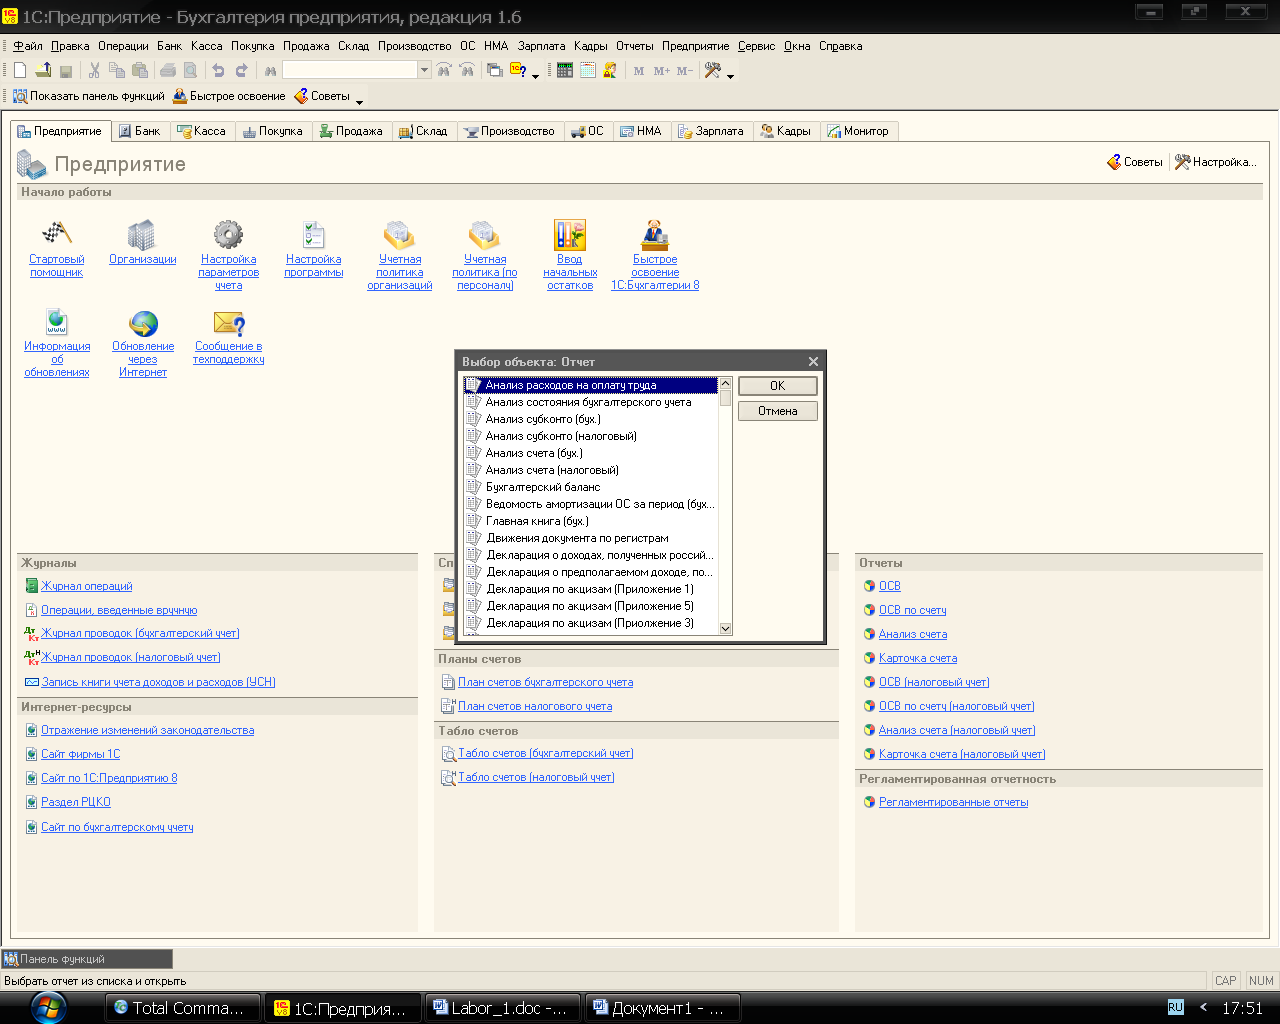This screenshot has width=1280, height=1024.
Task: Click OK in the Выбор объекта dialog
Action: [x=778, y=386]
